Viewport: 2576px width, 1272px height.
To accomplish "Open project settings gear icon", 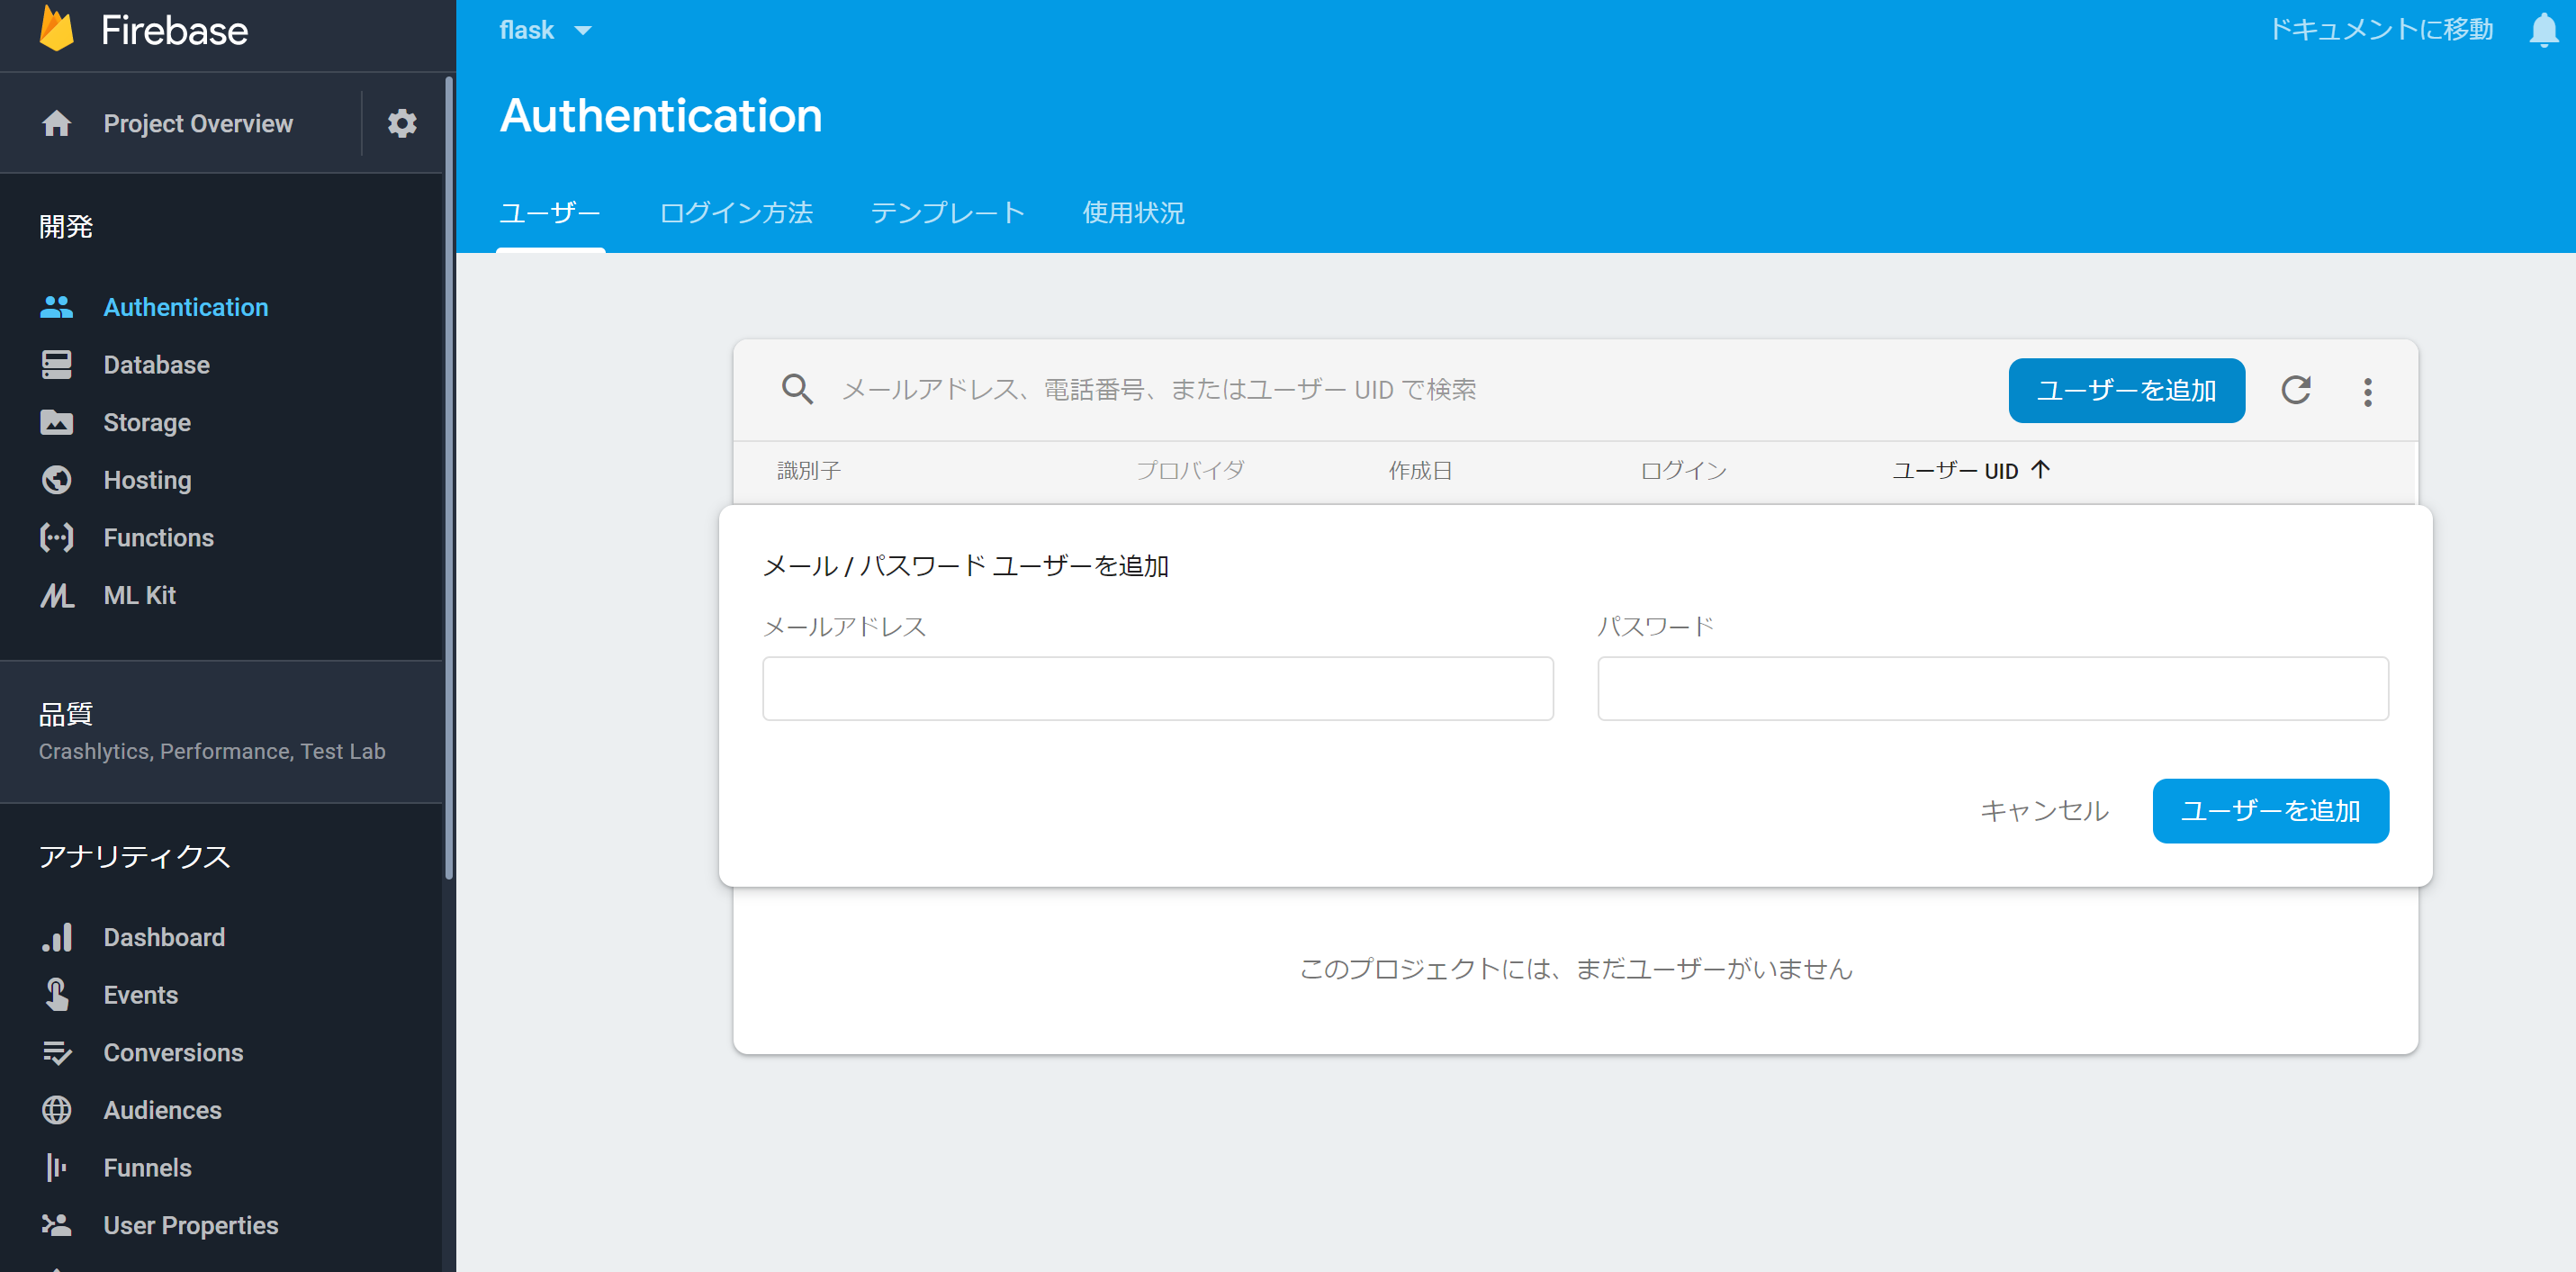I will (402, 123).
